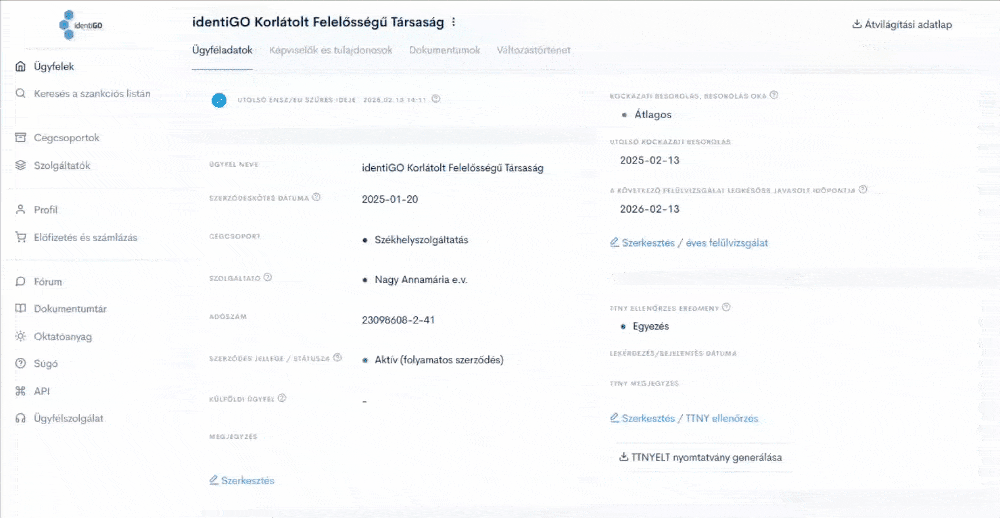Click help icon beside Szolgáltató label
Viewport: 1000px width, 518px height.
(268, 278)
